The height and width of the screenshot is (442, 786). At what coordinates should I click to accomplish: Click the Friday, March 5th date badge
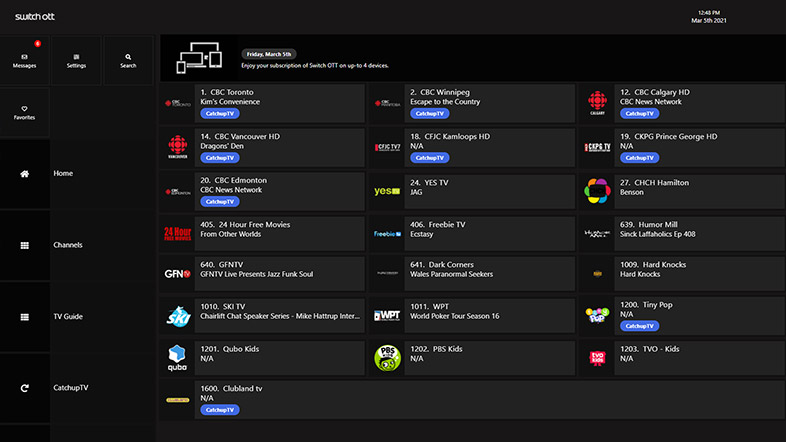269,54
